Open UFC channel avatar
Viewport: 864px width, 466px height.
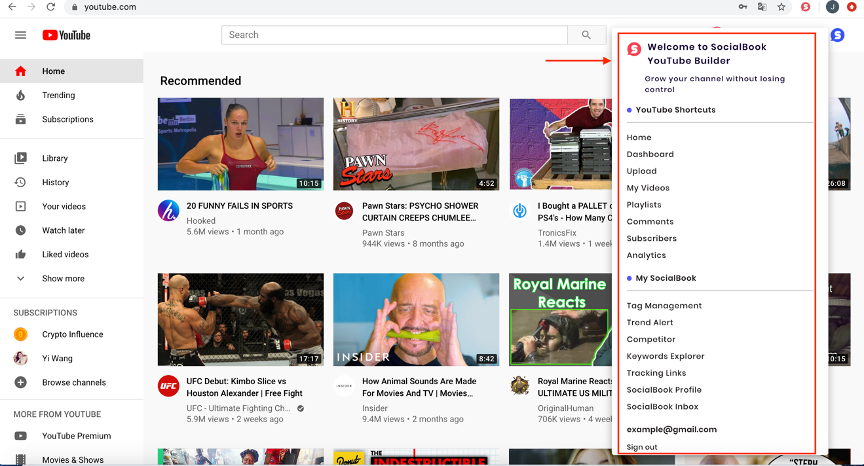point(169,386)
